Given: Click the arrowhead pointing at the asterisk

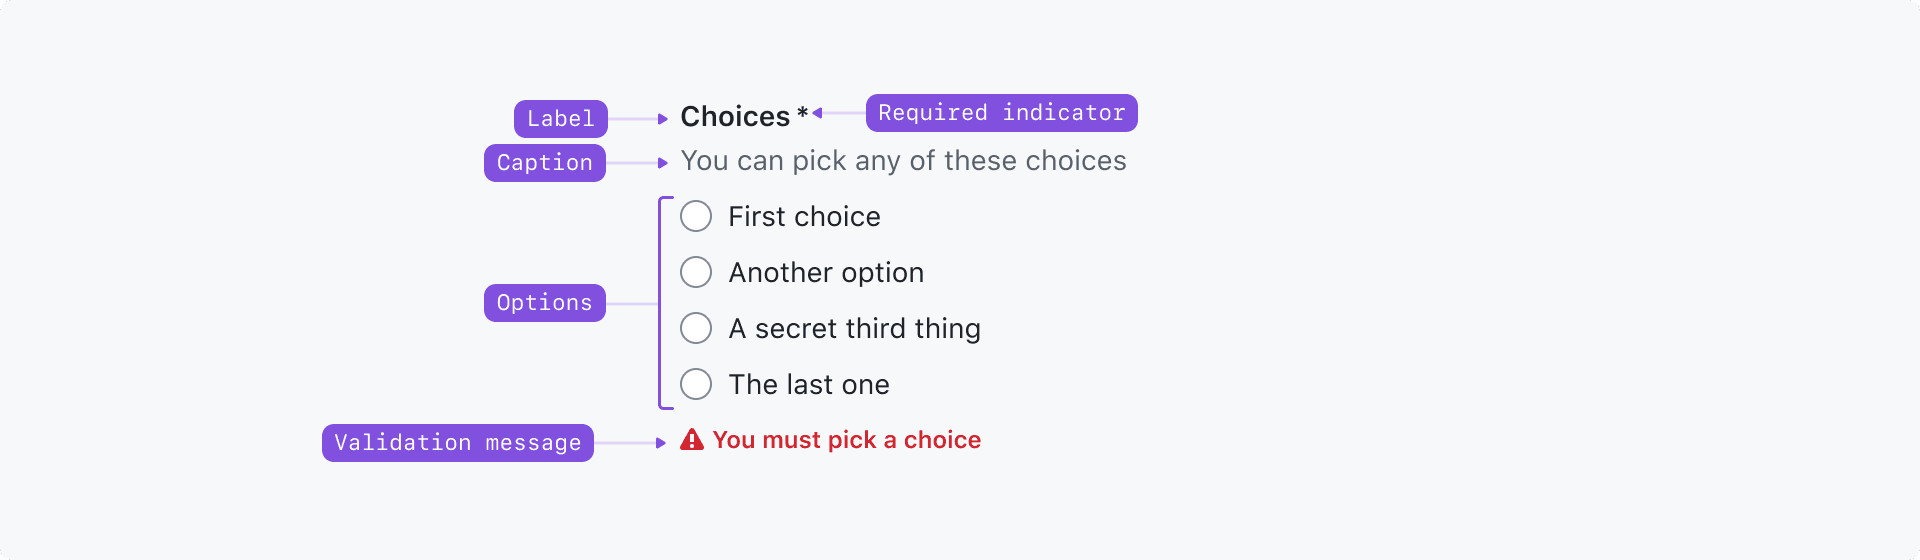Looking at the screenshot, I should coord(818,113).
